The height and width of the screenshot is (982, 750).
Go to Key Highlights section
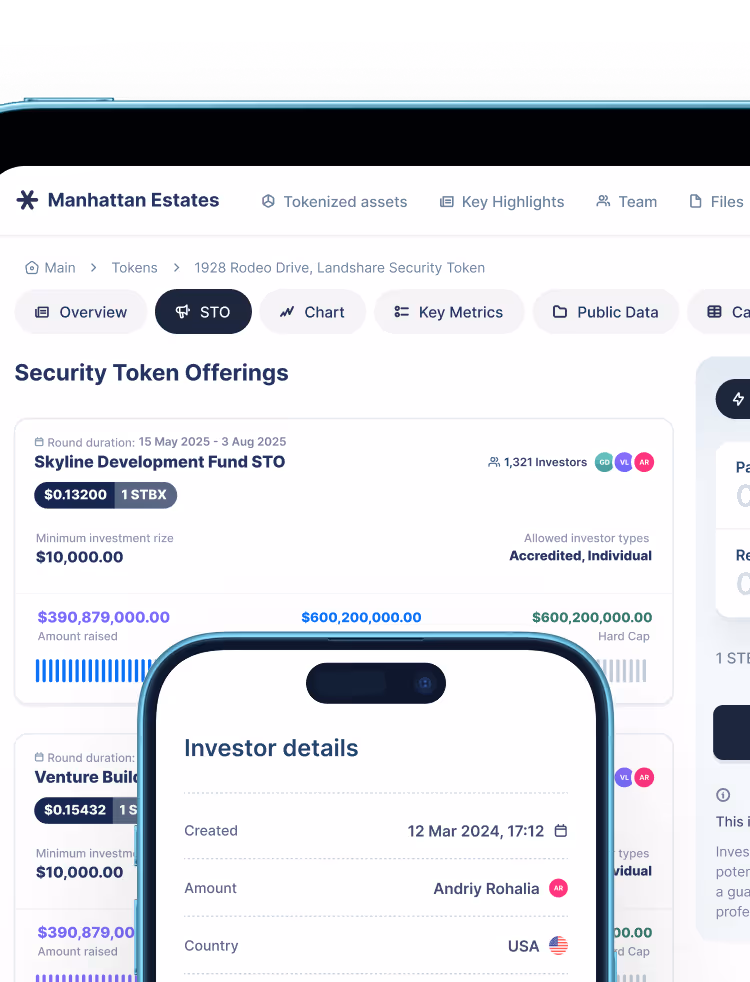point(502,202)
